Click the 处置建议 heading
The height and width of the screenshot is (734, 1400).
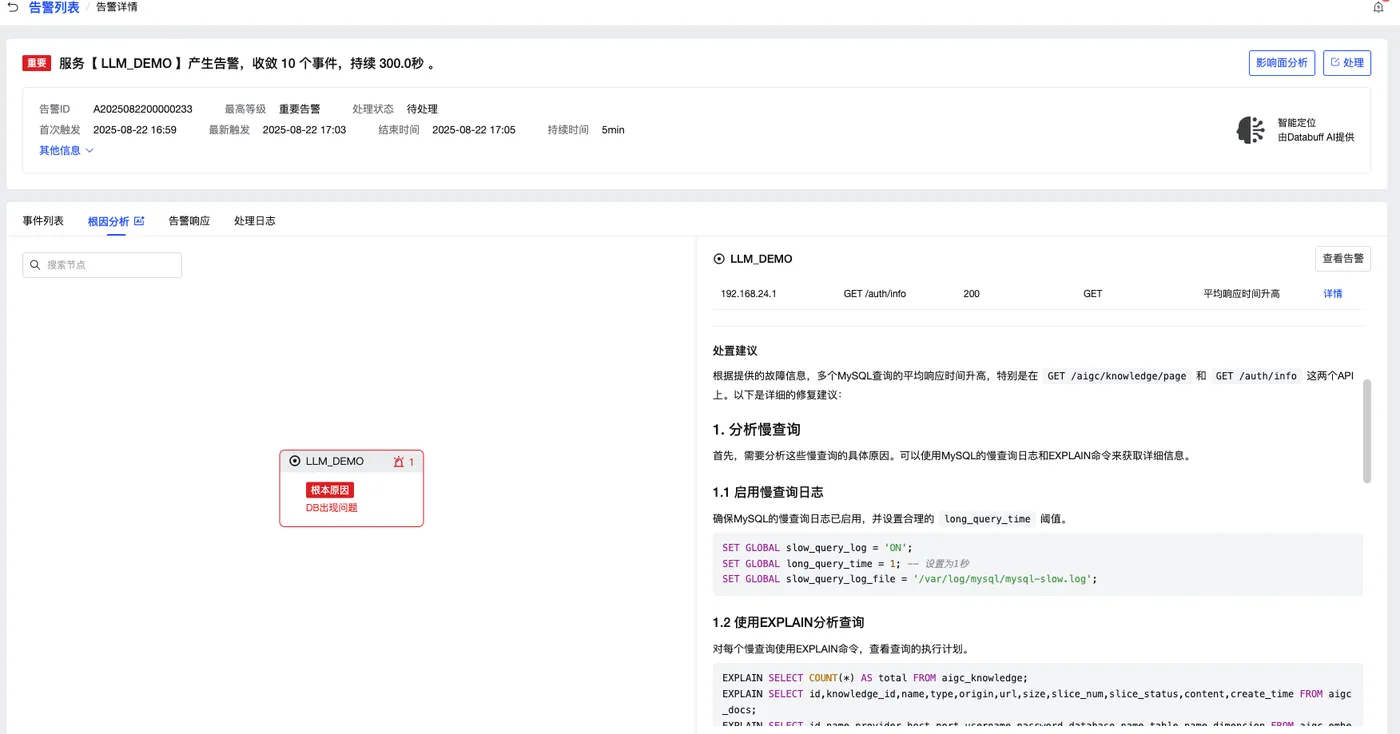[735, 351]
